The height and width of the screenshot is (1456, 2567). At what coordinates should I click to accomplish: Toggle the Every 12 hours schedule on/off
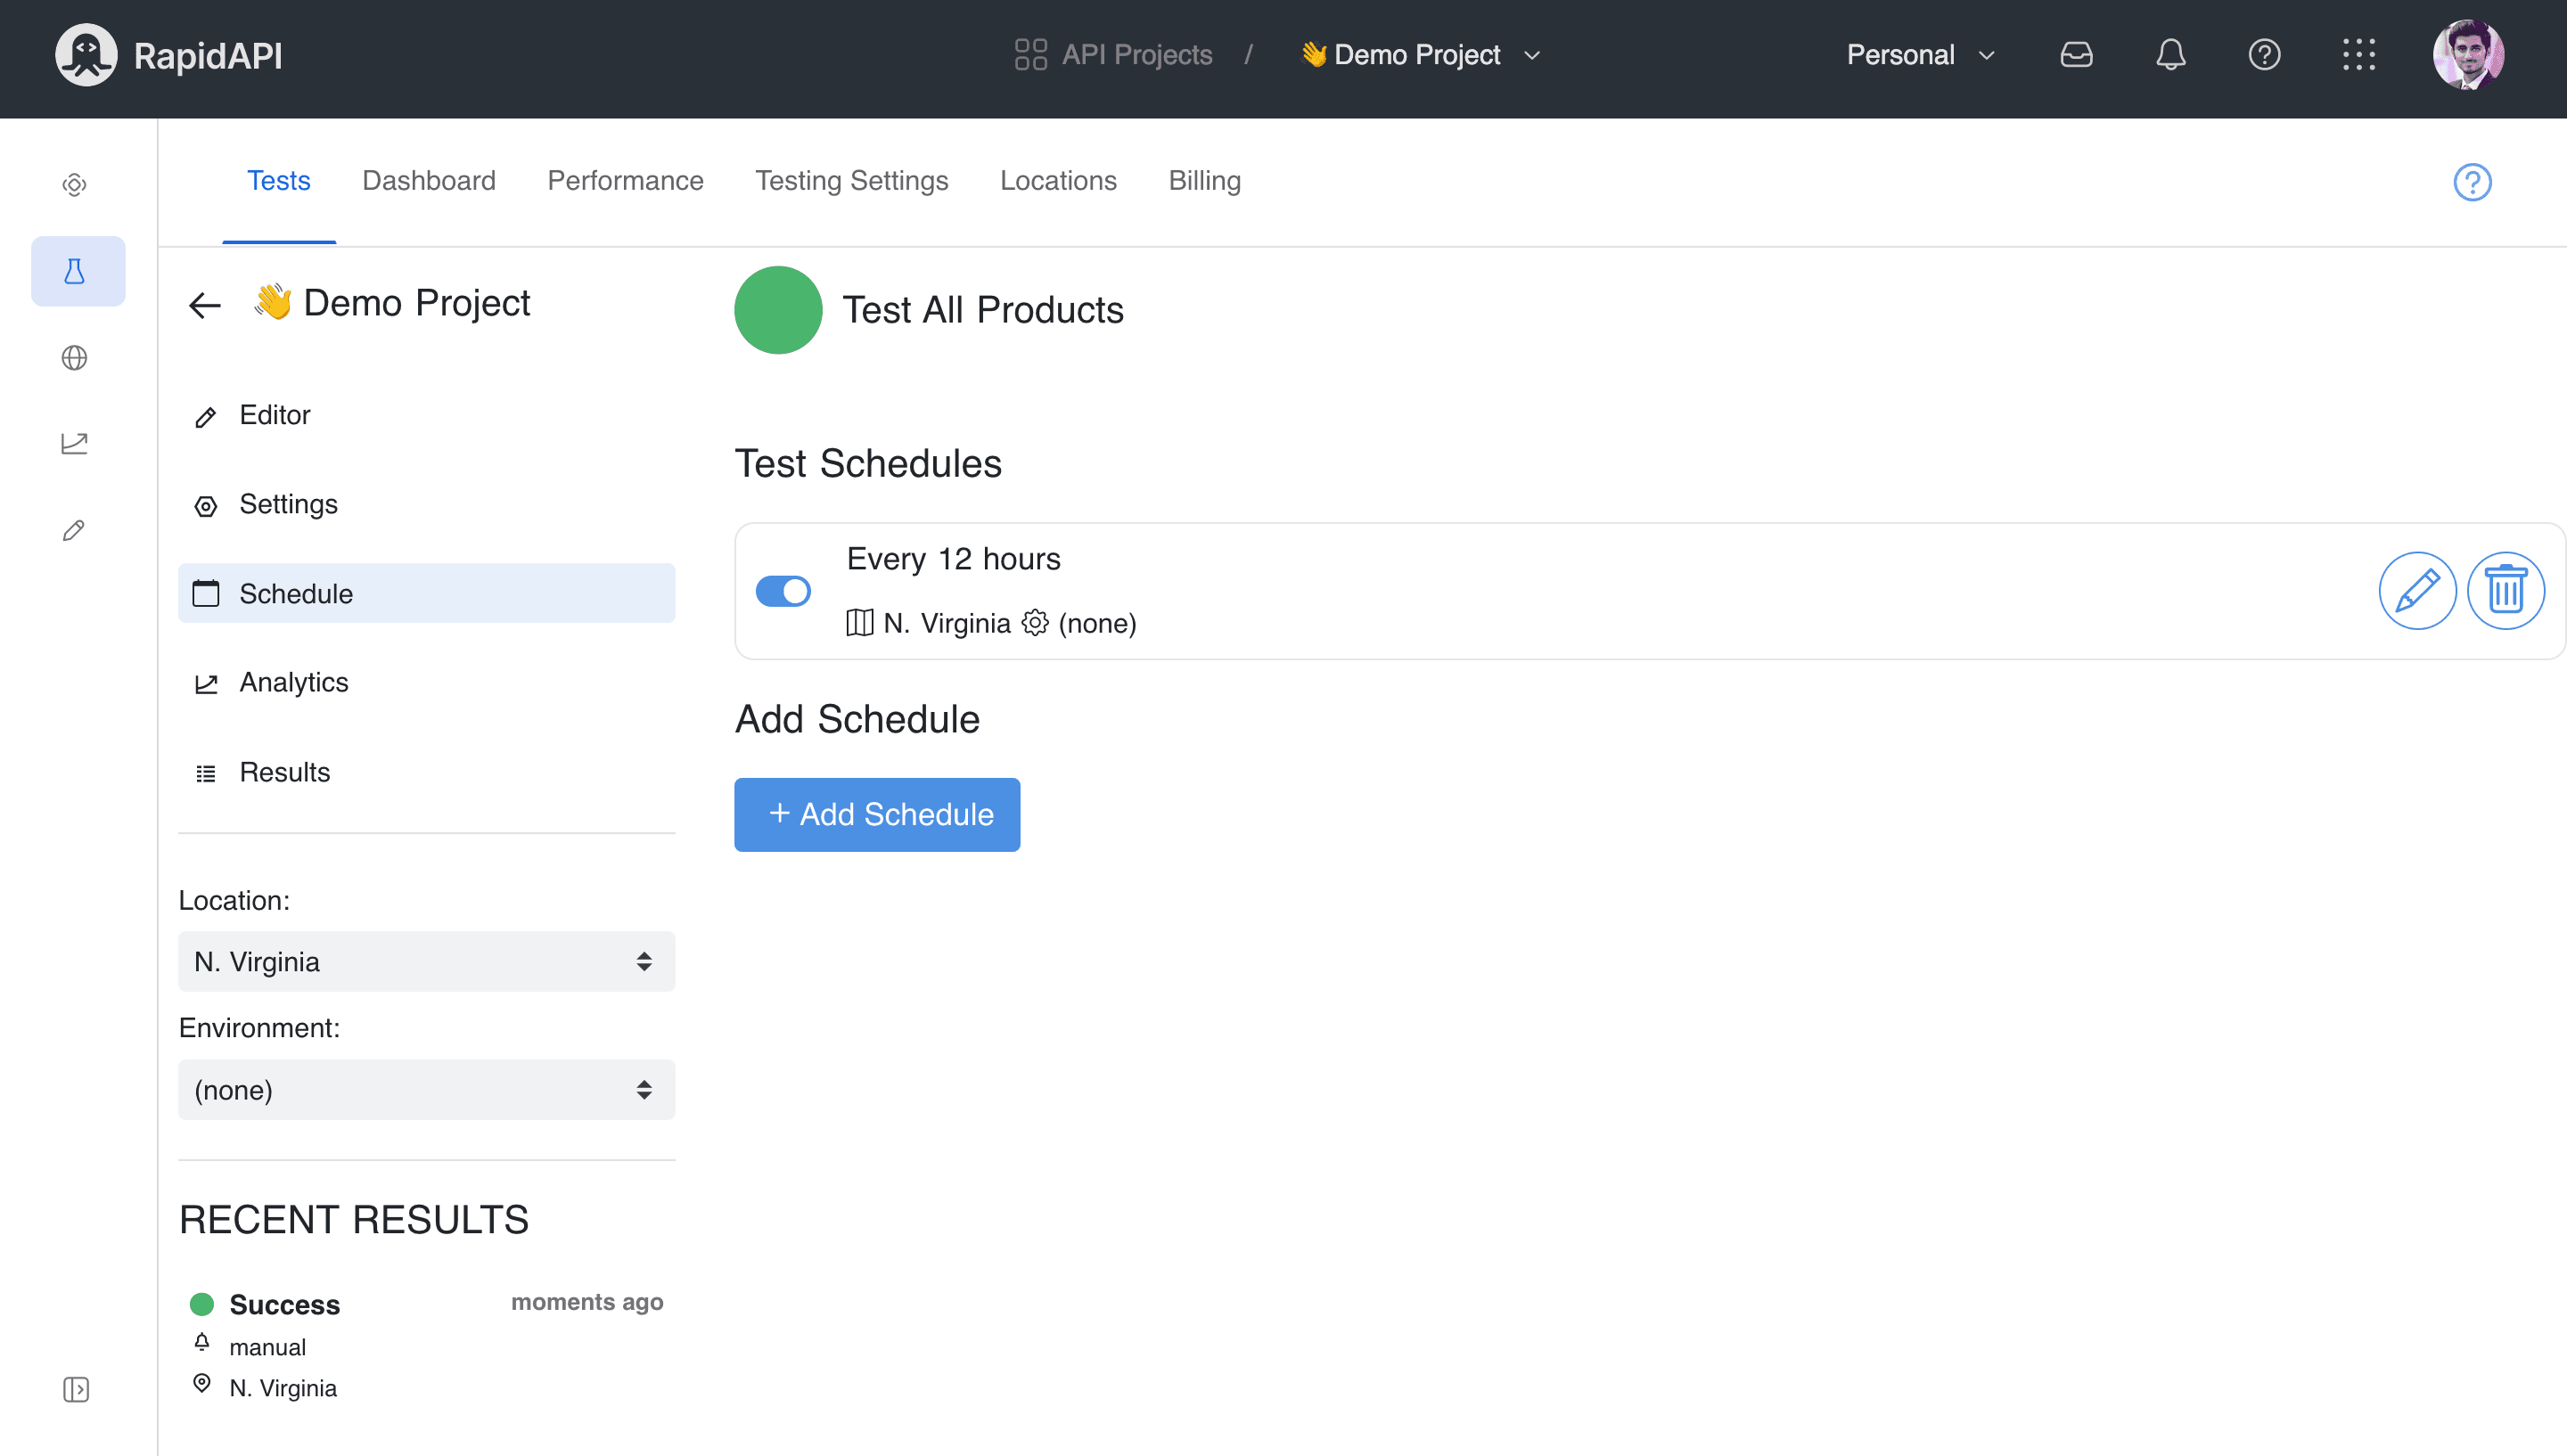783,591
